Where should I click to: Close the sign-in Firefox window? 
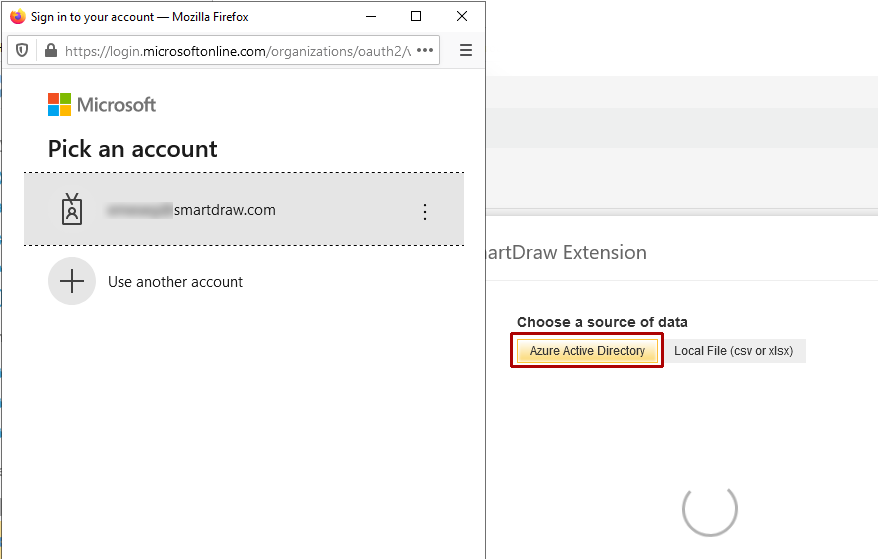click(461, 16)
